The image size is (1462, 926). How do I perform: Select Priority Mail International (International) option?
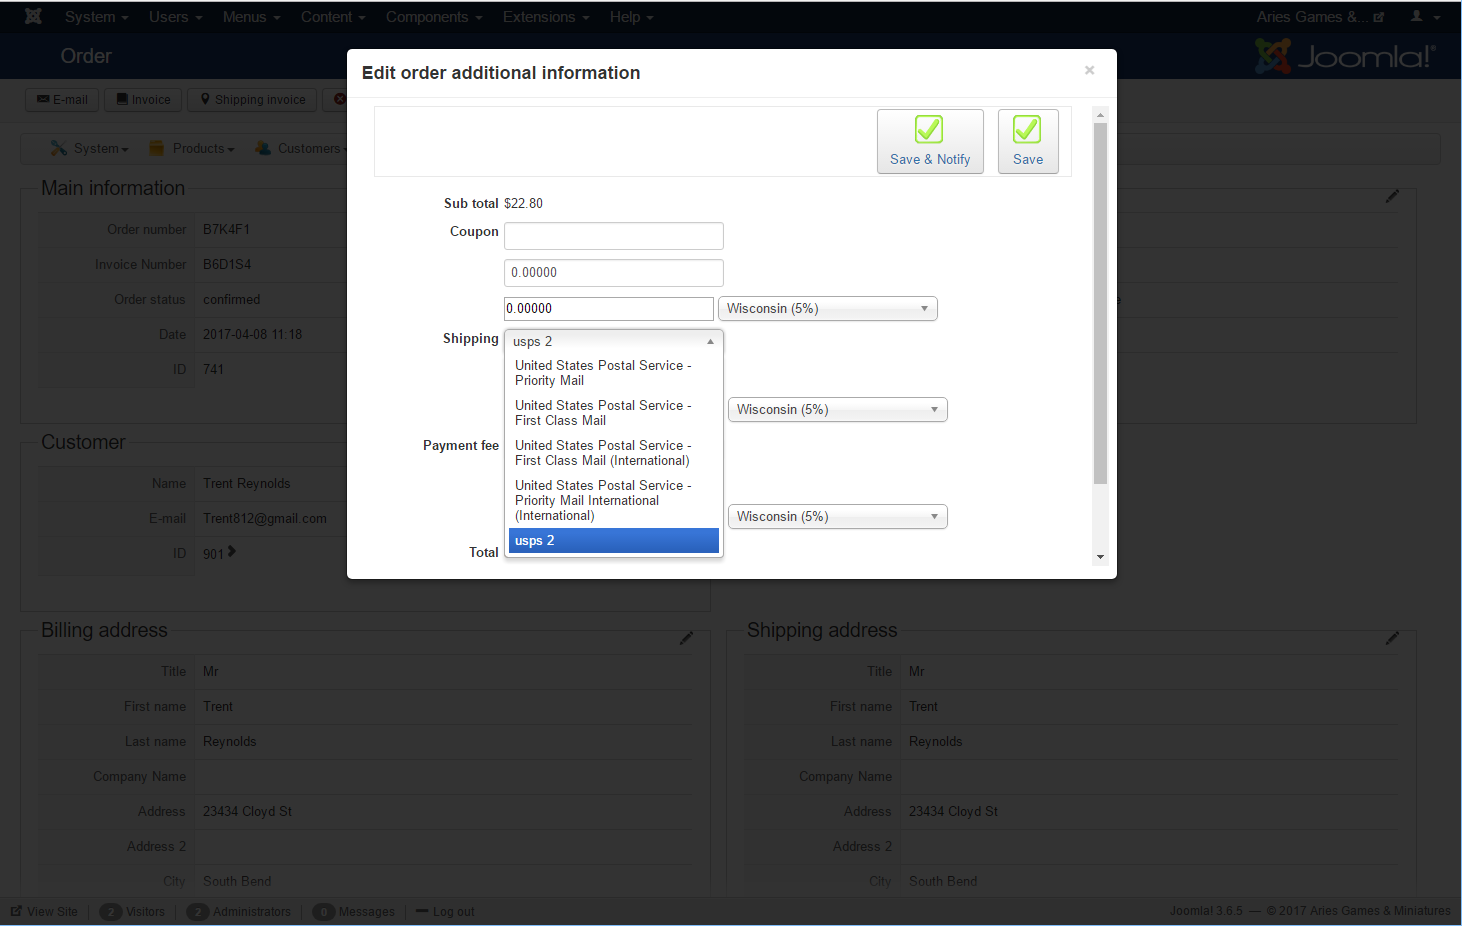click(614, 500)
